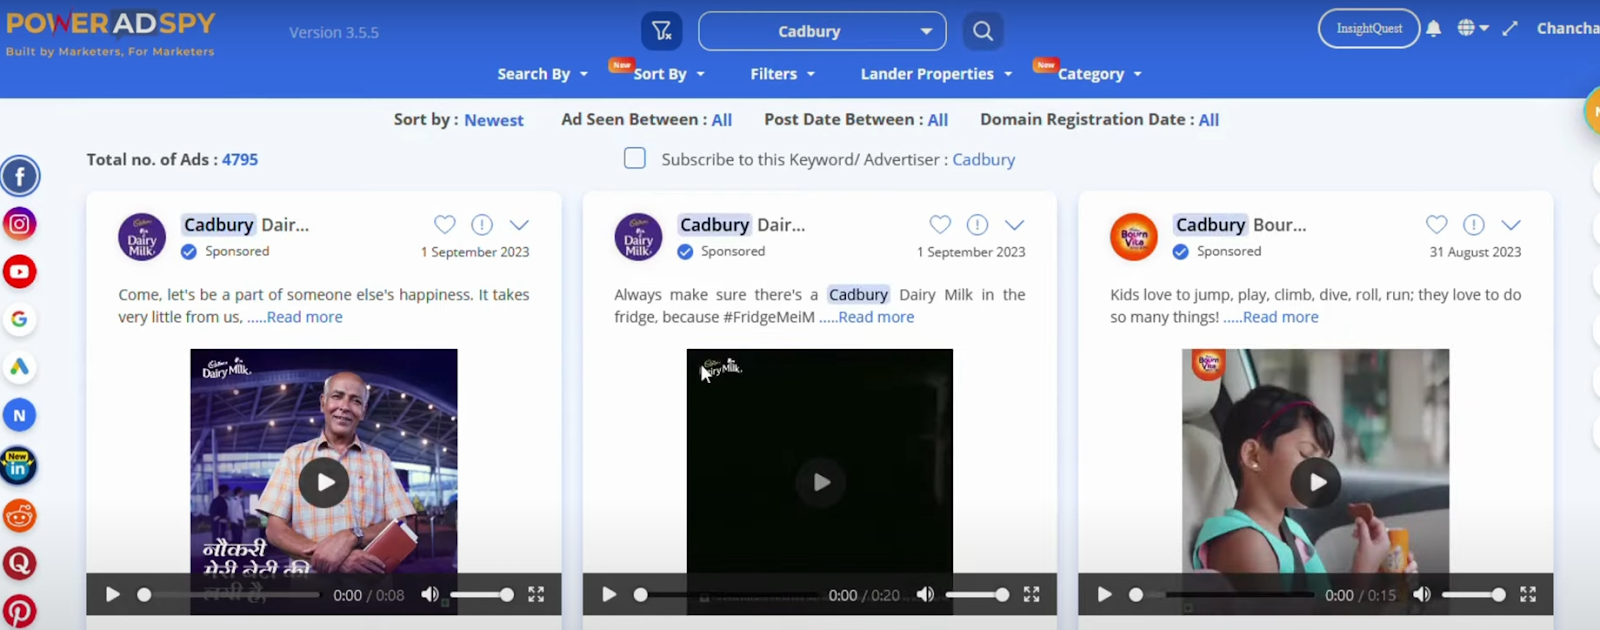Open Reddit ads platform icon
Image resolution: width=1600 pixels, height=630 pixels.
20,516
